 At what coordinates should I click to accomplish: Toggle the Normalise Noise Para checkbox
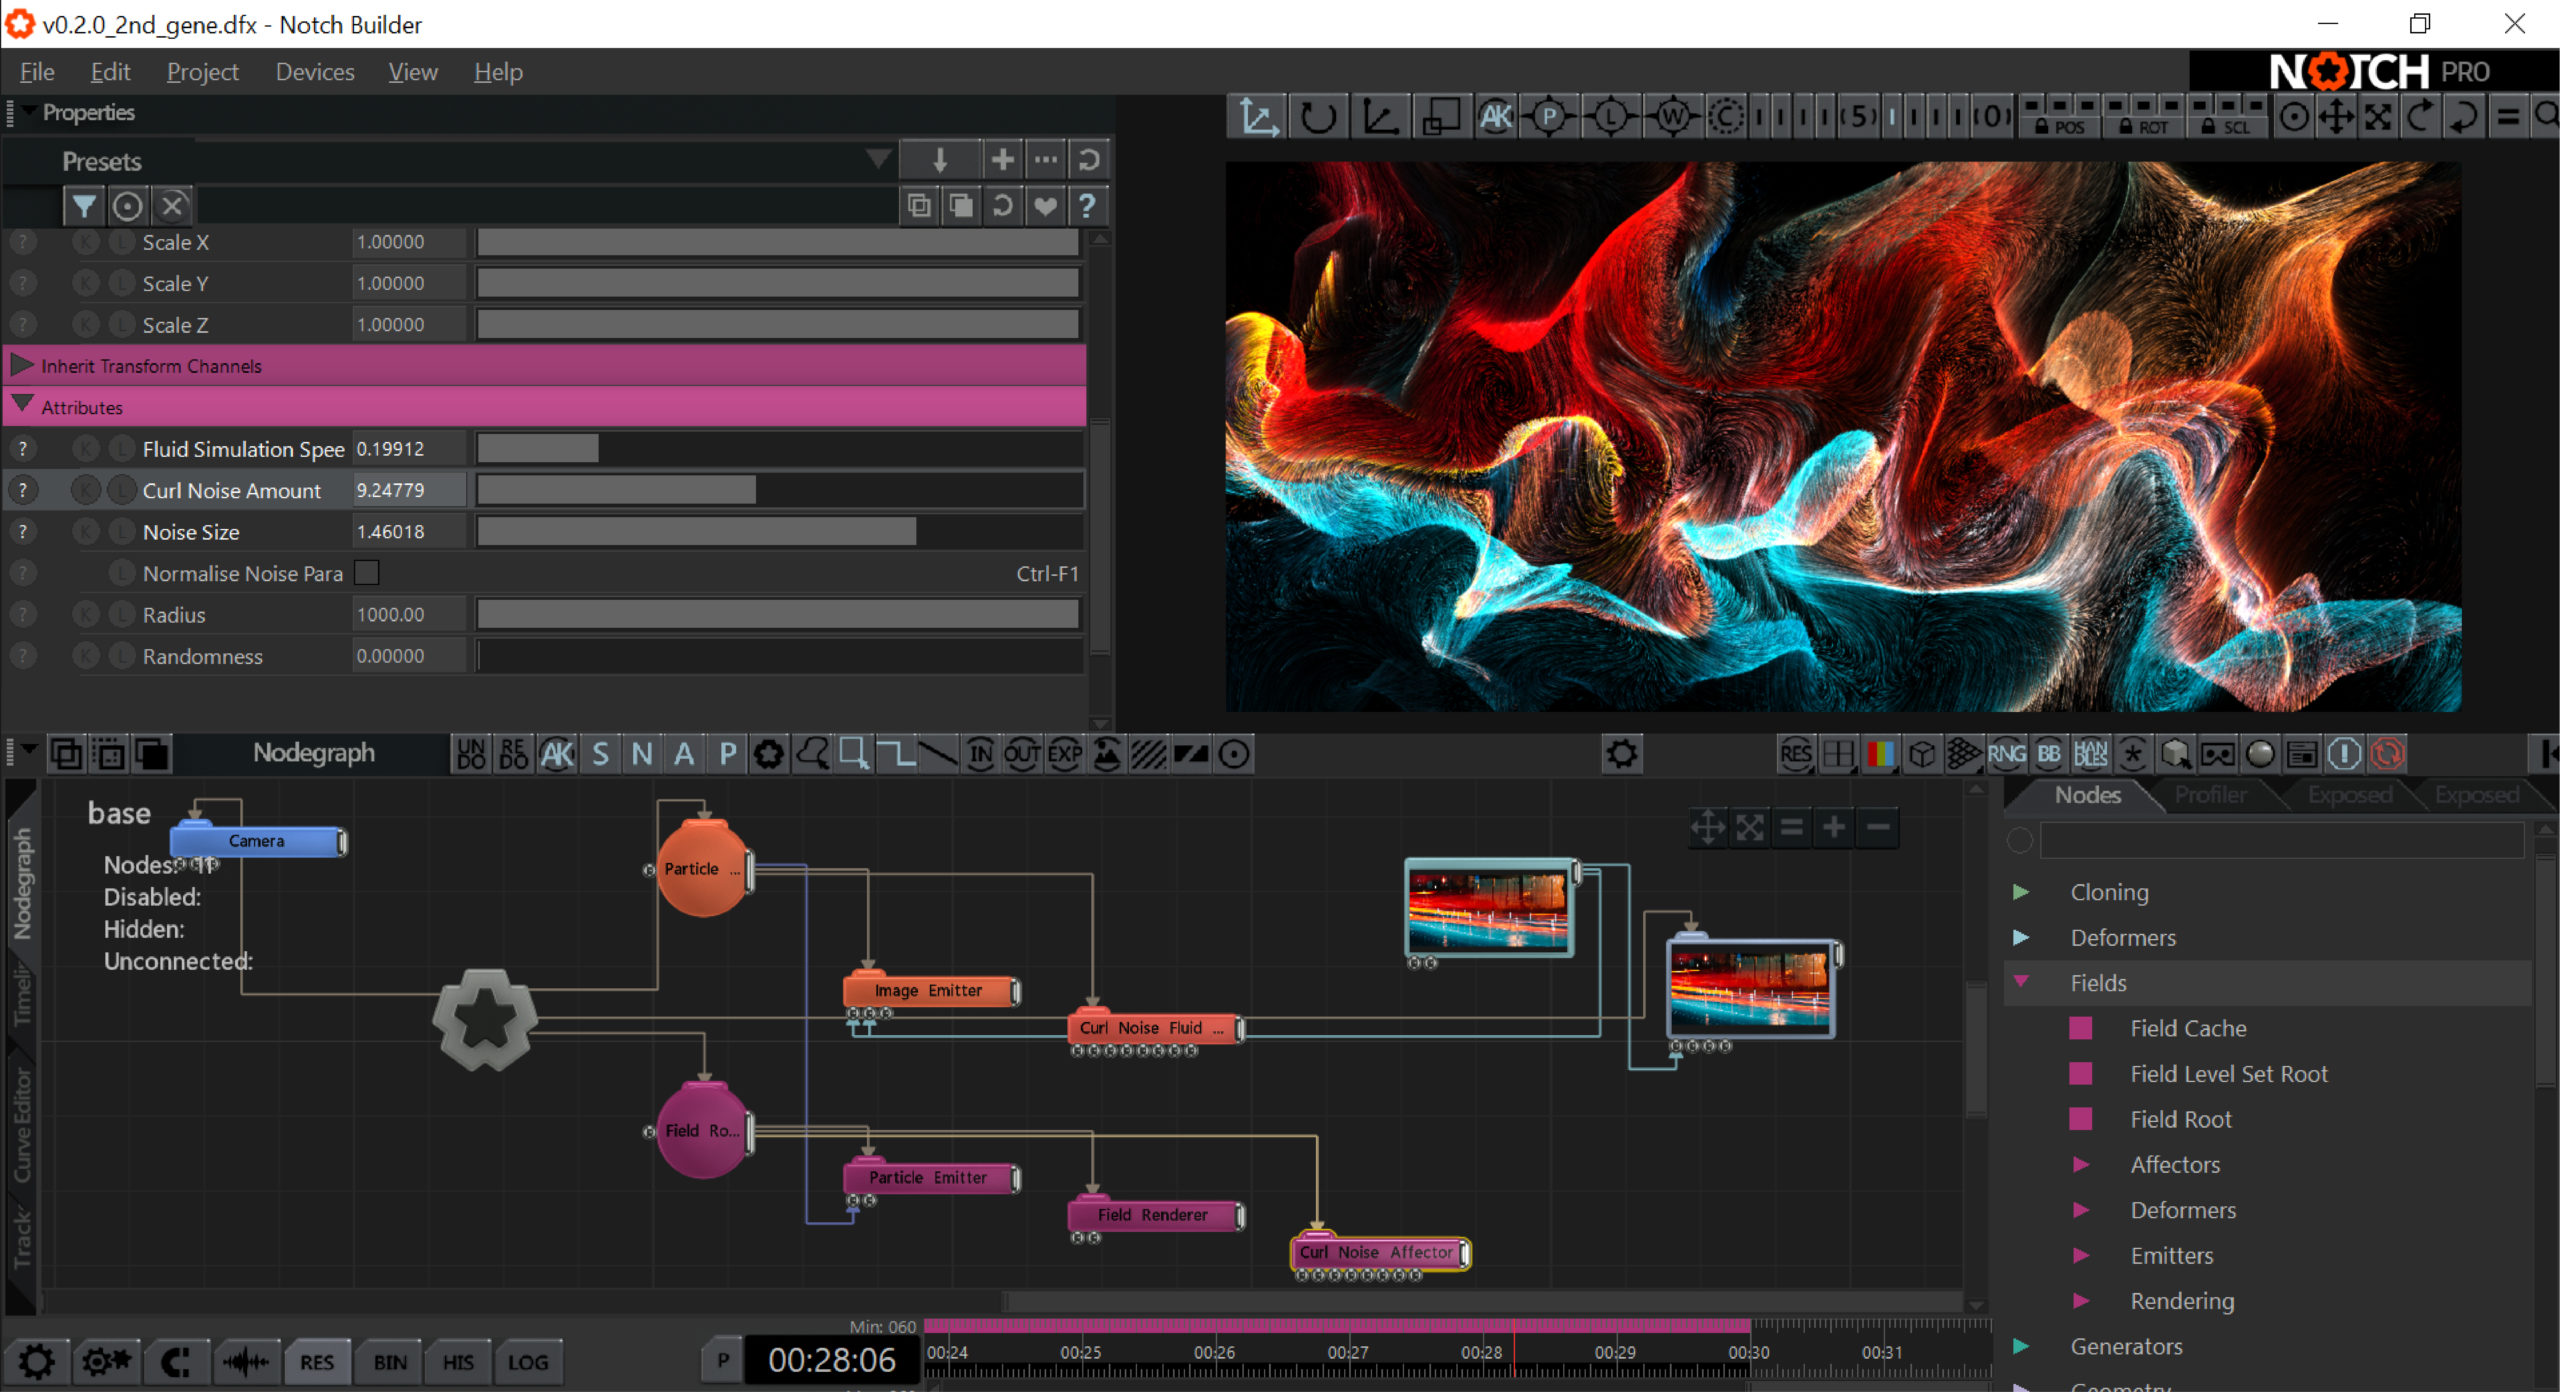point(367,573)
